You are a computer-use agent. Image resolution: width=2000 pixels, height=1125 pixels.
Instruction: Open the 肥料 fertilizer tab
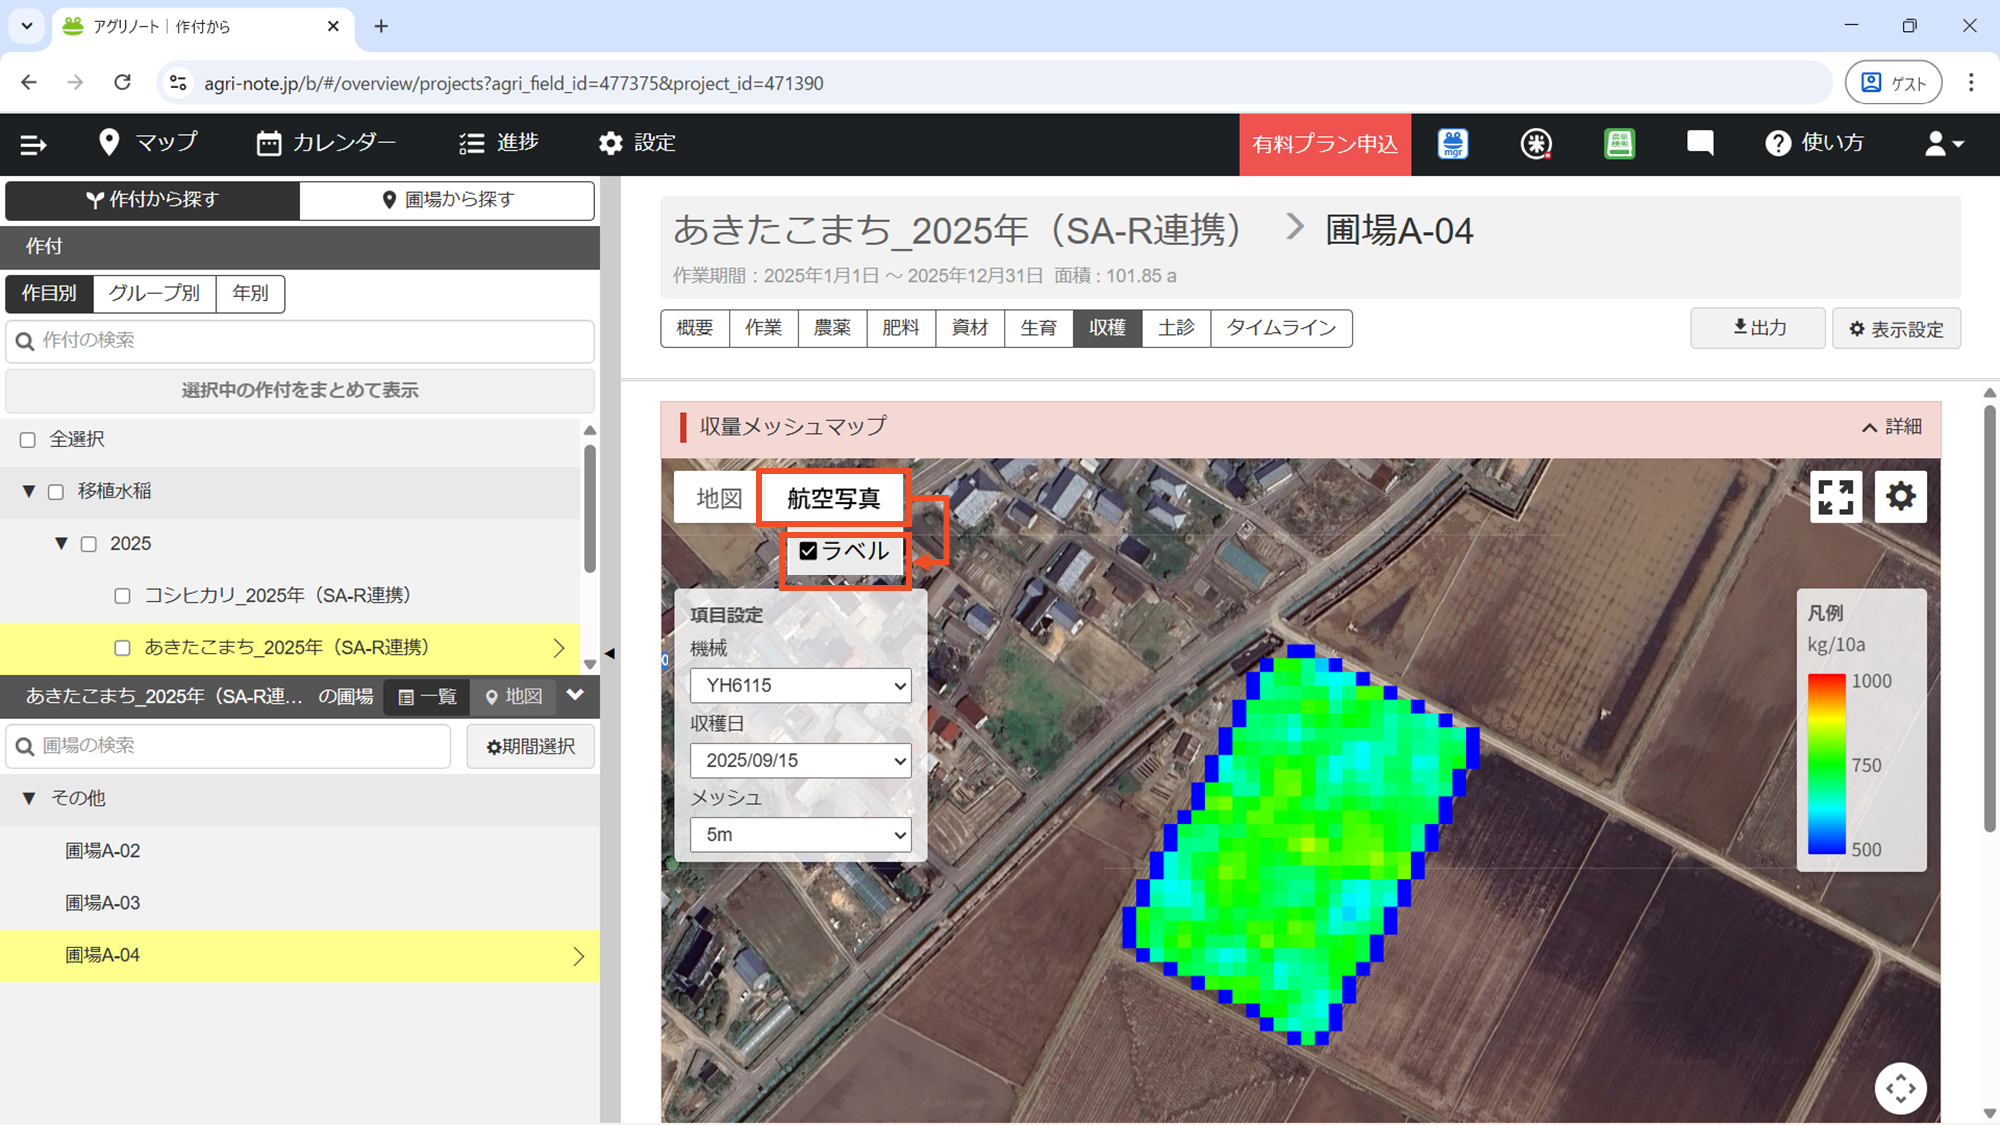point(901,328)
